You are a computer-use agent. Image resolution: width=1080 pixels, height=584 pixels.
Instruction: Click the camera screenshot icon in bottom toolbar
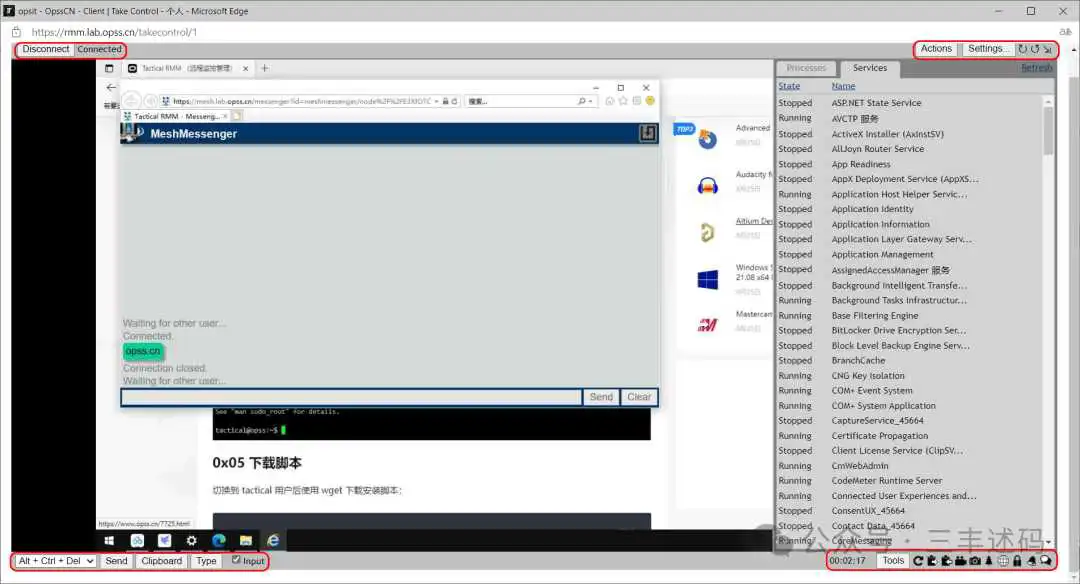(x=975, y=561)
